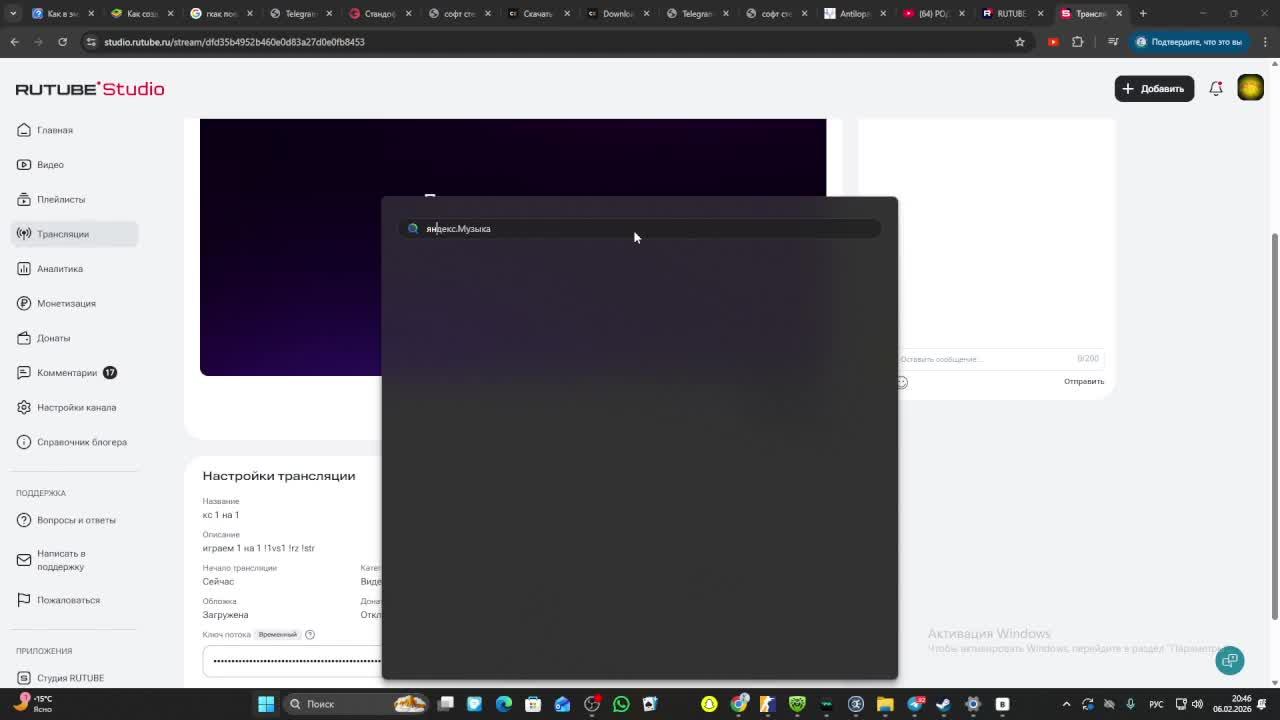Open the notifications bell
The image size is (1280, 720).
pos(1216,89)
